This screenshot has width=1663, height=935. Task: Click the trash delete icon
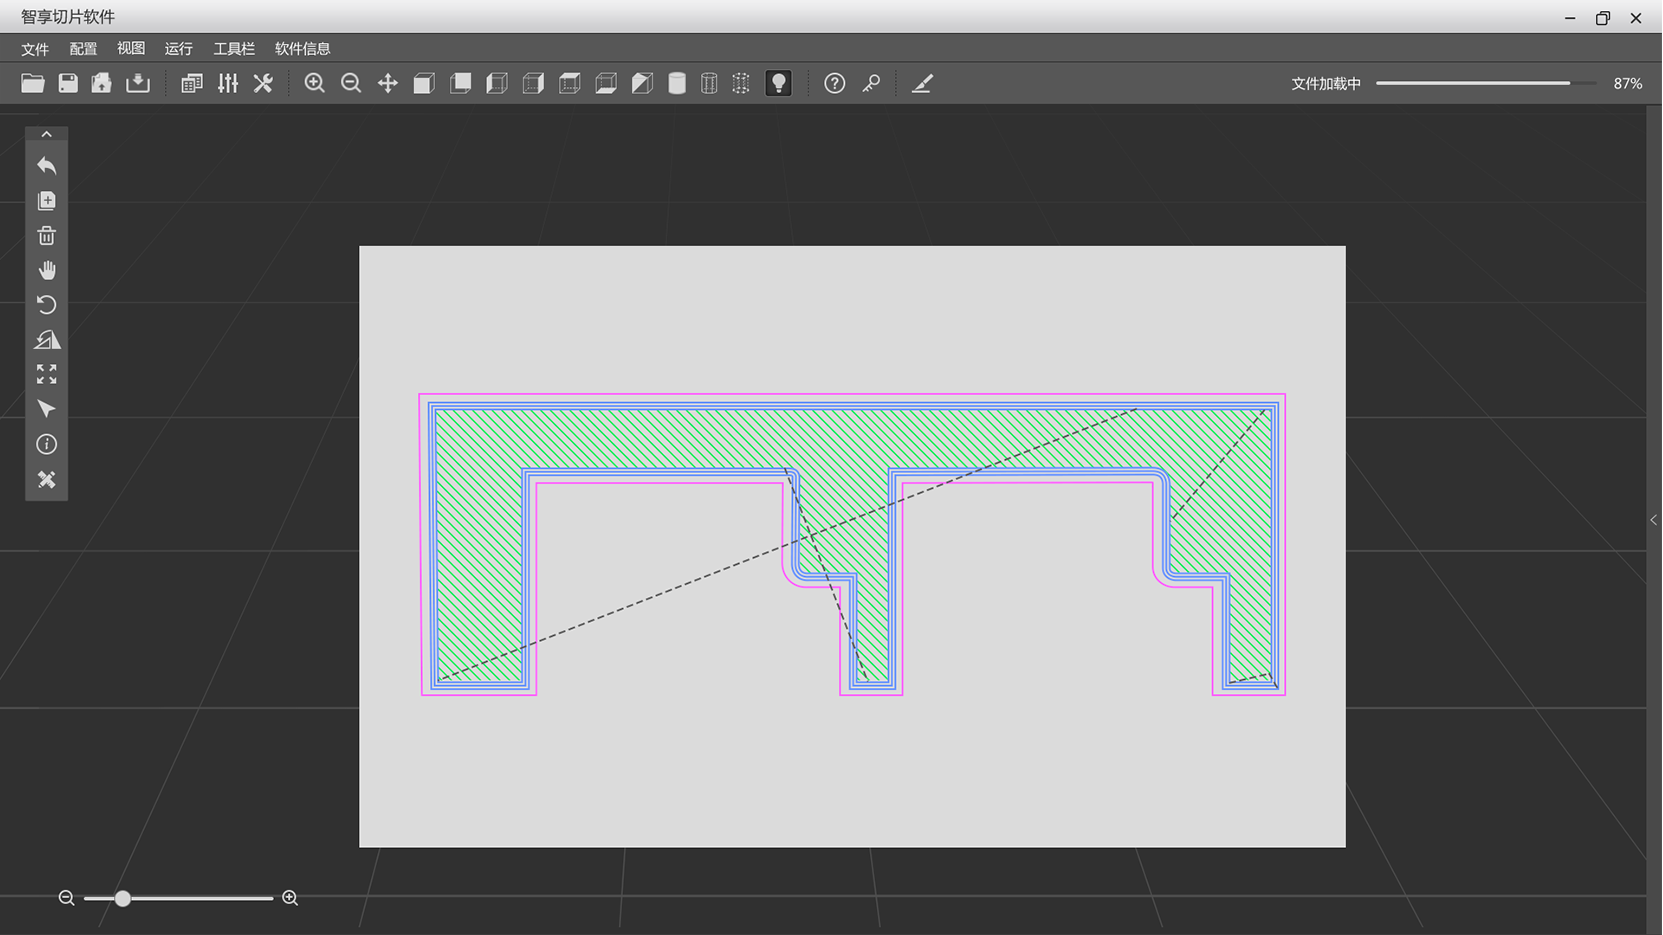pos(46,236)
